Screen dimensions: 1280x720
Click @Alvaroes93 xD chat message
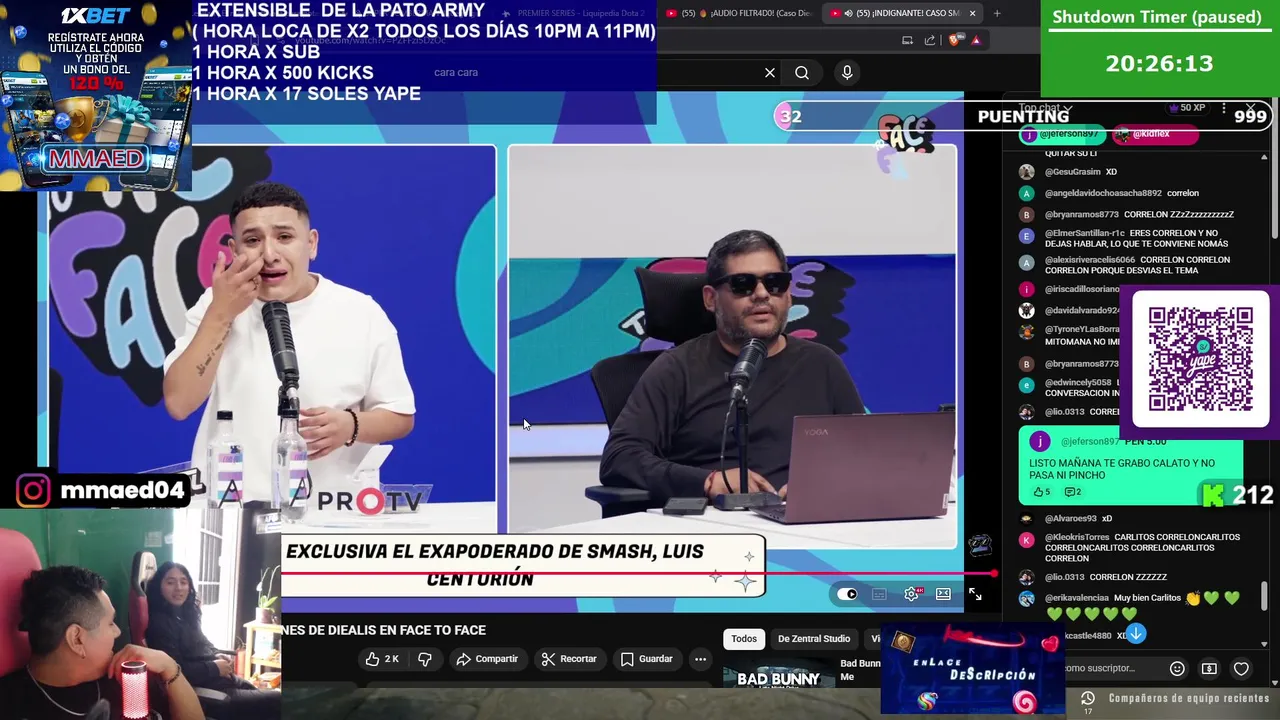click(x=1066, y=519)
